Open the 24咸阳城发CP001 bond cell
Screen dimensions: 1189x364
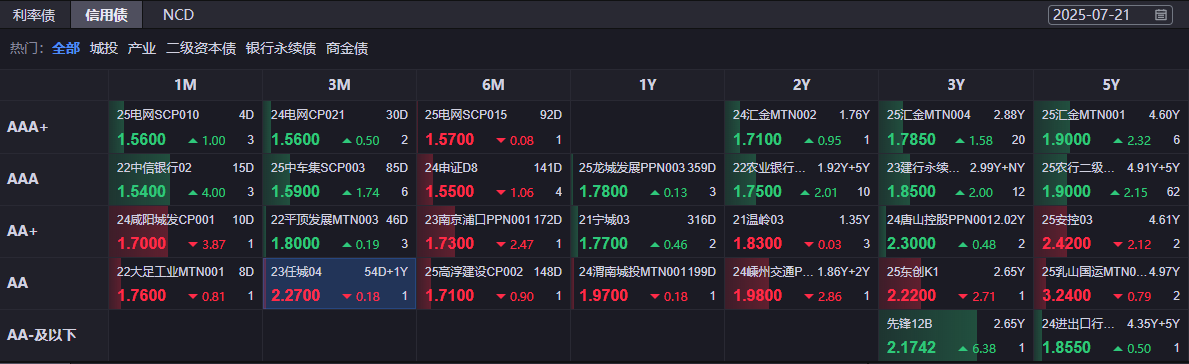click(x=186, y=231)
